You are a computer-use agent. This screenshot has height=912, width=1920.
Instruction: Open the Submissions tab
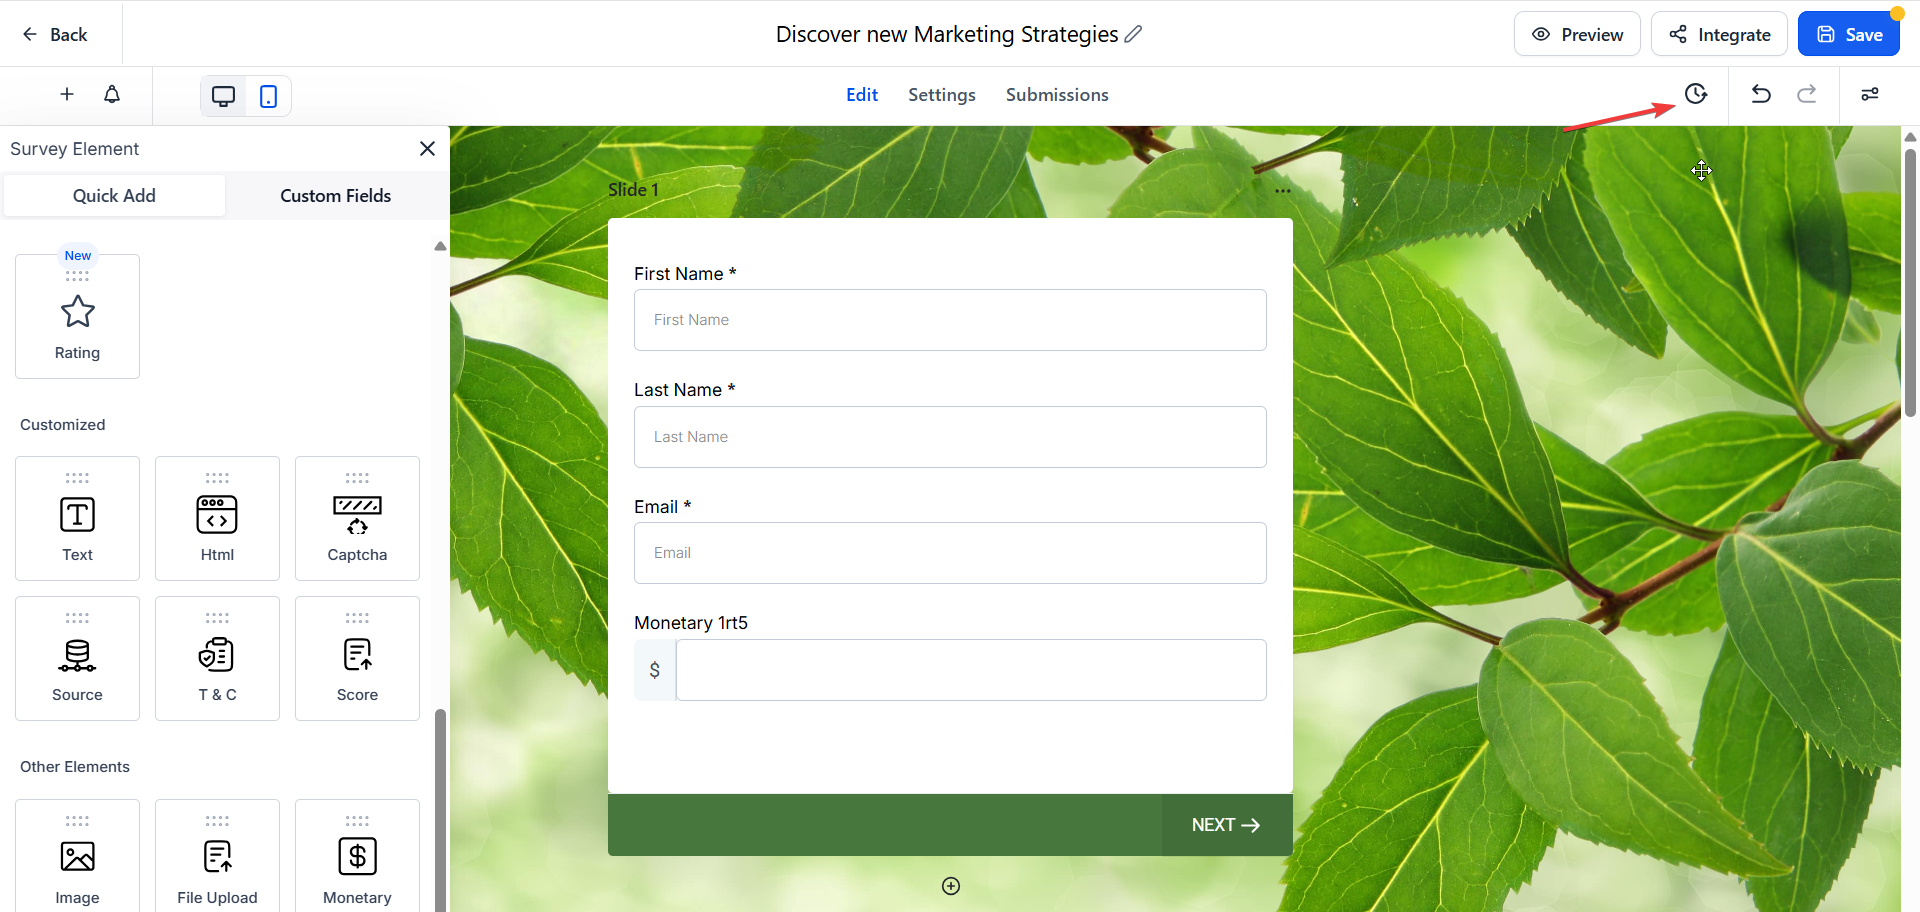pyautogui.click(x=1056, y=95)
